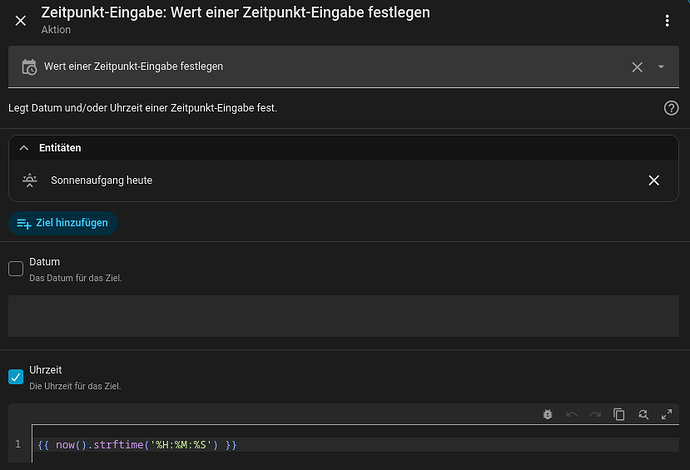Click the calendar-clock action icon
This screenshot has height=470, width=690.
[x=29, y=67]
